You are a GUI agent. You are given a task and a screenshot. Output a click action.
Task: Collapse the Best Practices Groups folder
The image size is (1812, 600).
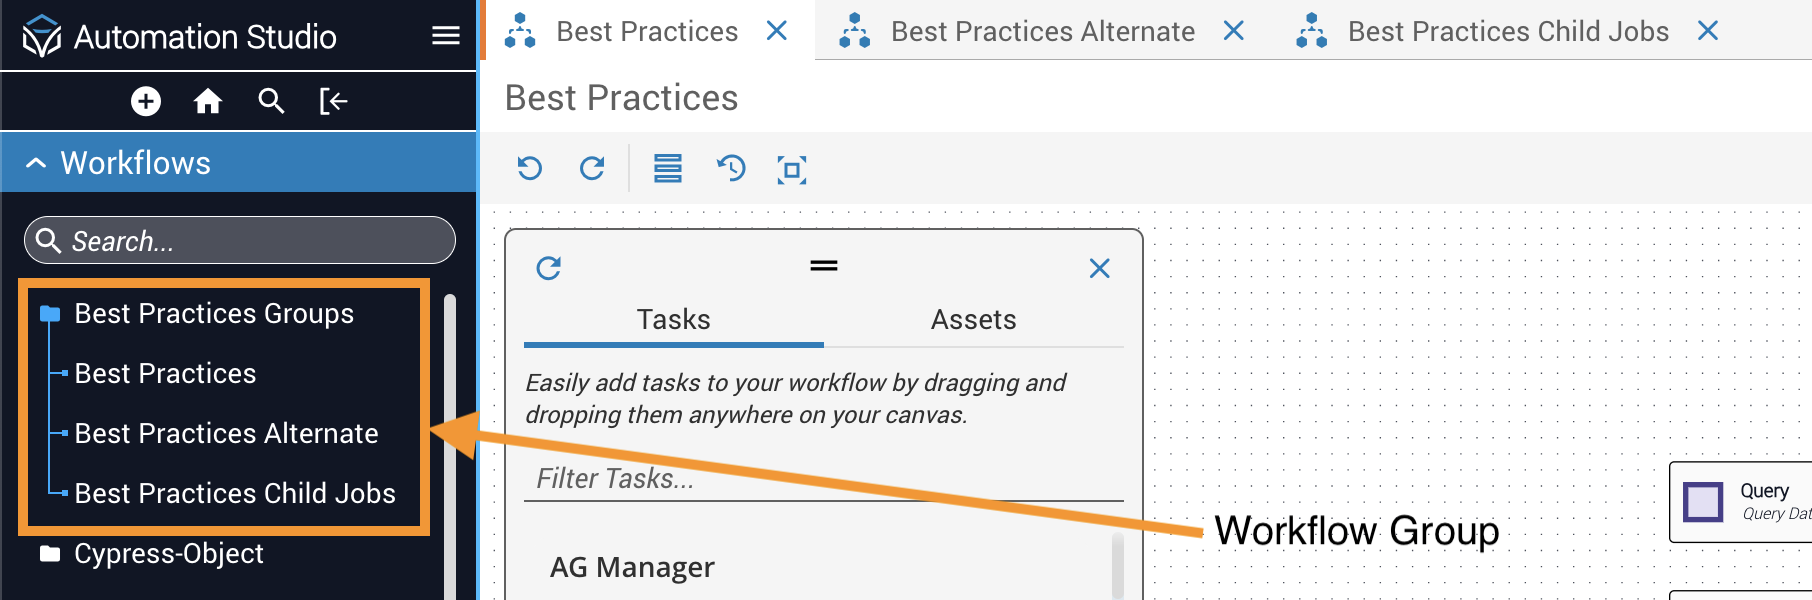[x=49, y=315]
